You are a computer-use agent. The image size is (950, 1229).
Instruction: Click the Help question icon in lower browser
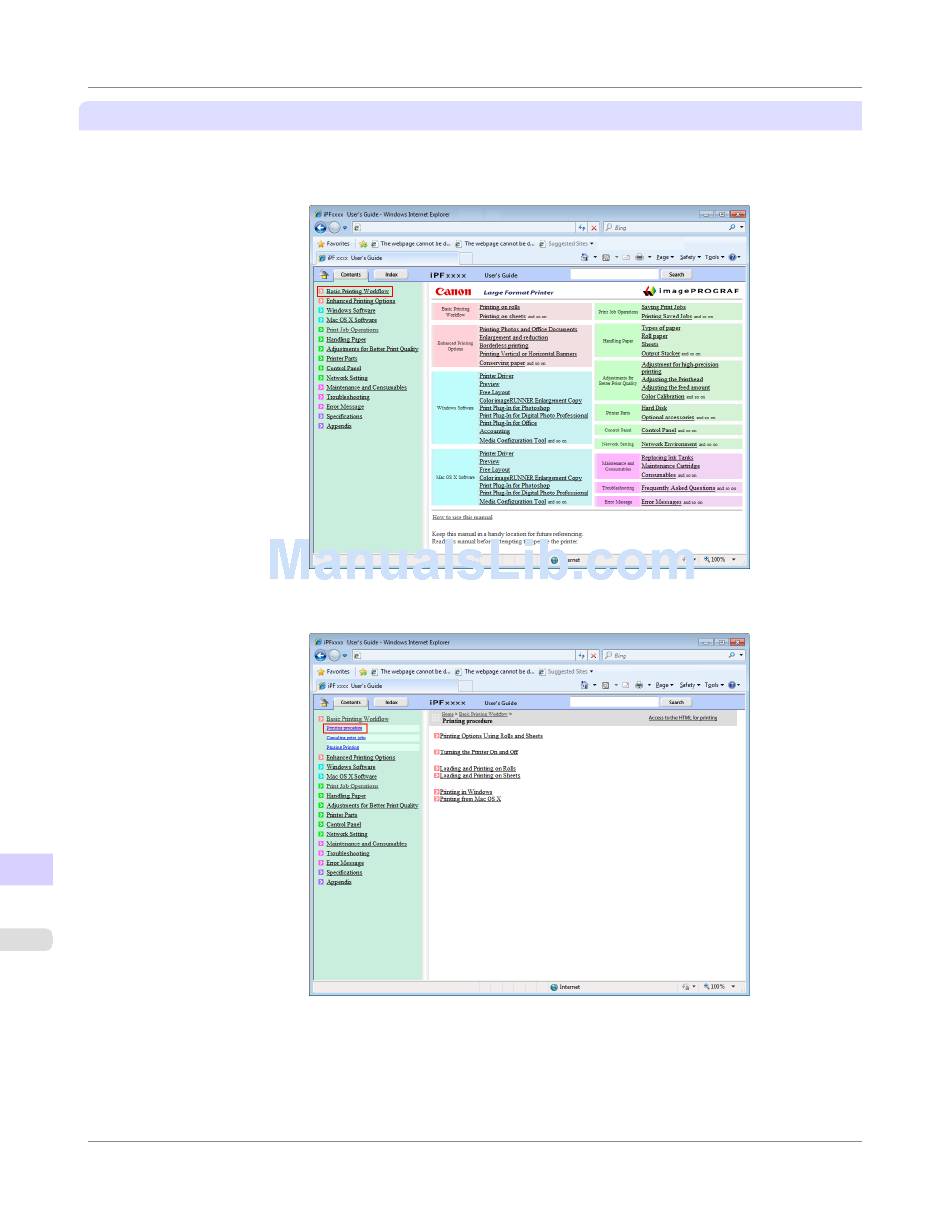click(733, 685)
